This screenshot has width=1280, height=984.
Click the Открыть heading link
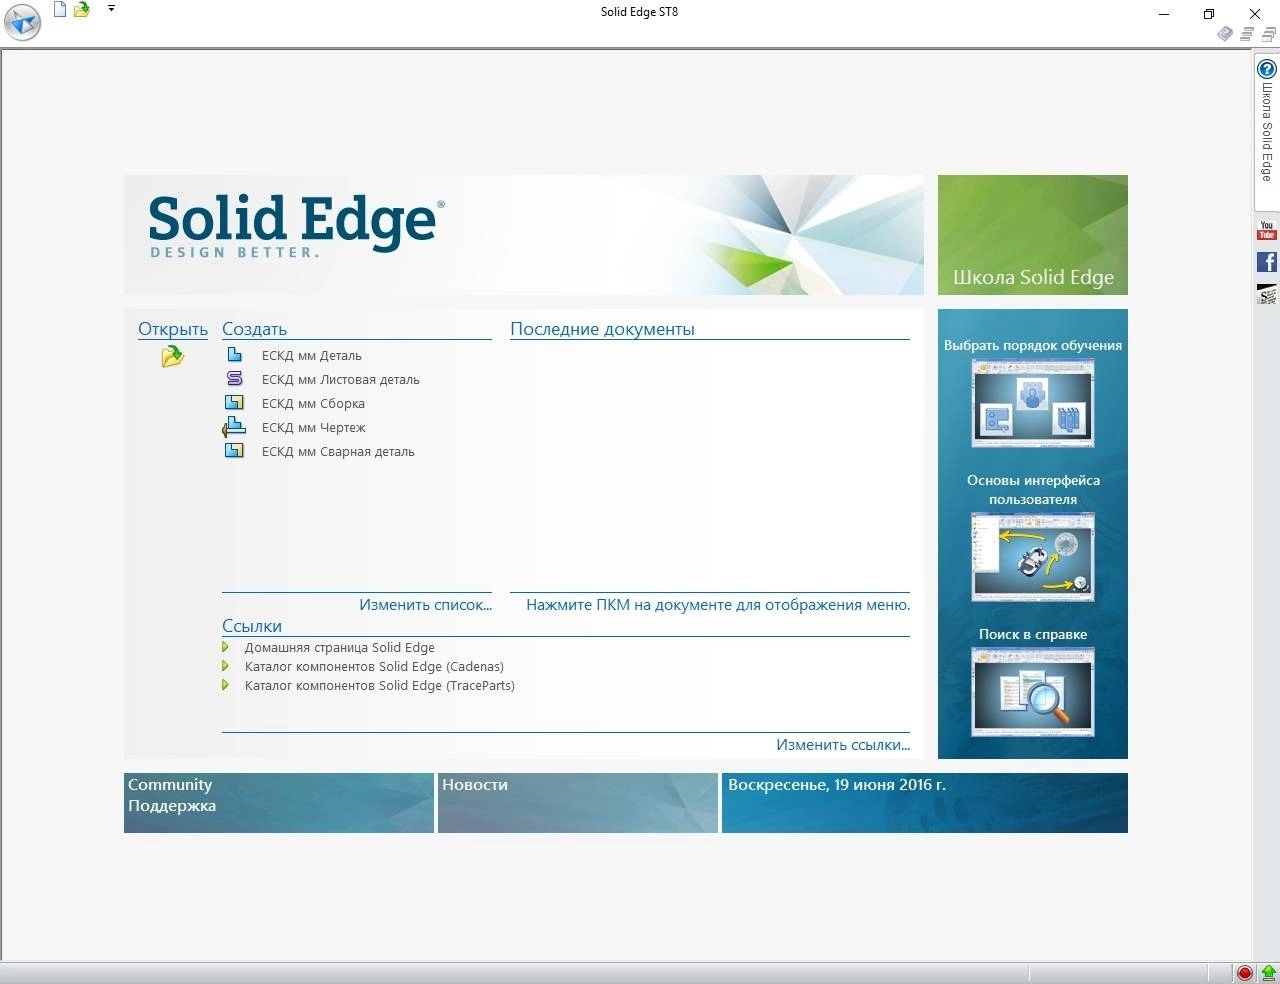click(x=173, y=329)
